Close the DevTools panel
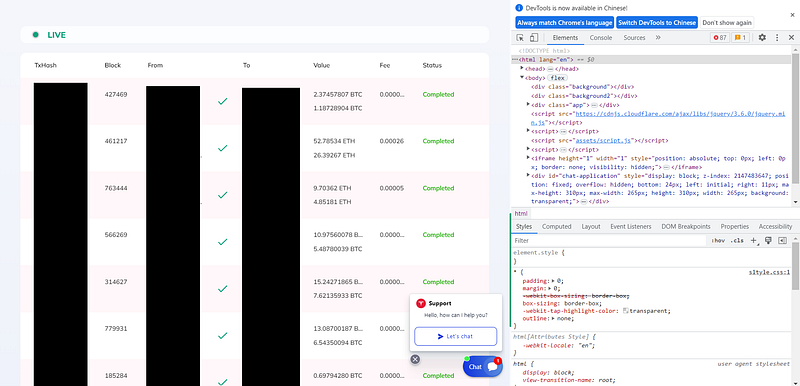The height and width of the screenshot is (386, 800). 791,38
